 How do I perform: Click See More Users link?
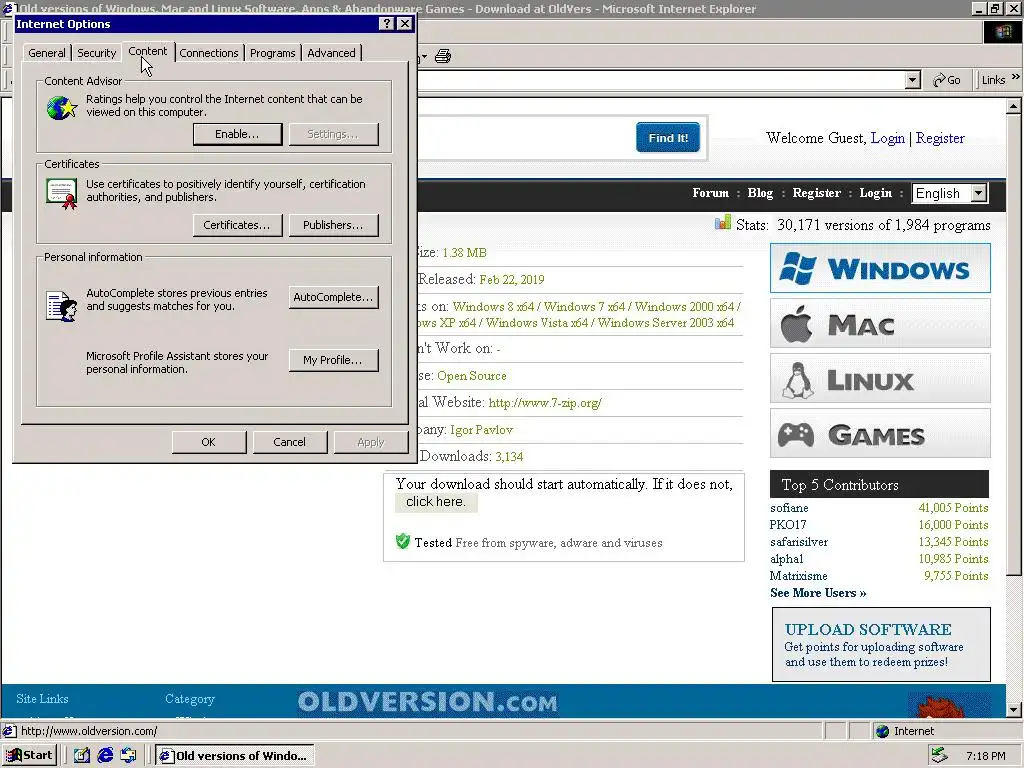[x=818, y=593]
